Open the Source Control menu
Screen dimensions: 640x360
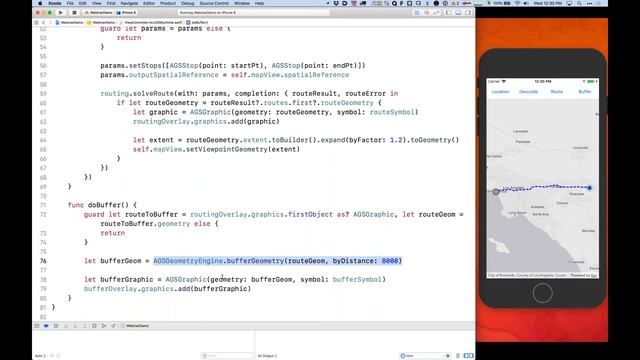[x=214, y=3]
